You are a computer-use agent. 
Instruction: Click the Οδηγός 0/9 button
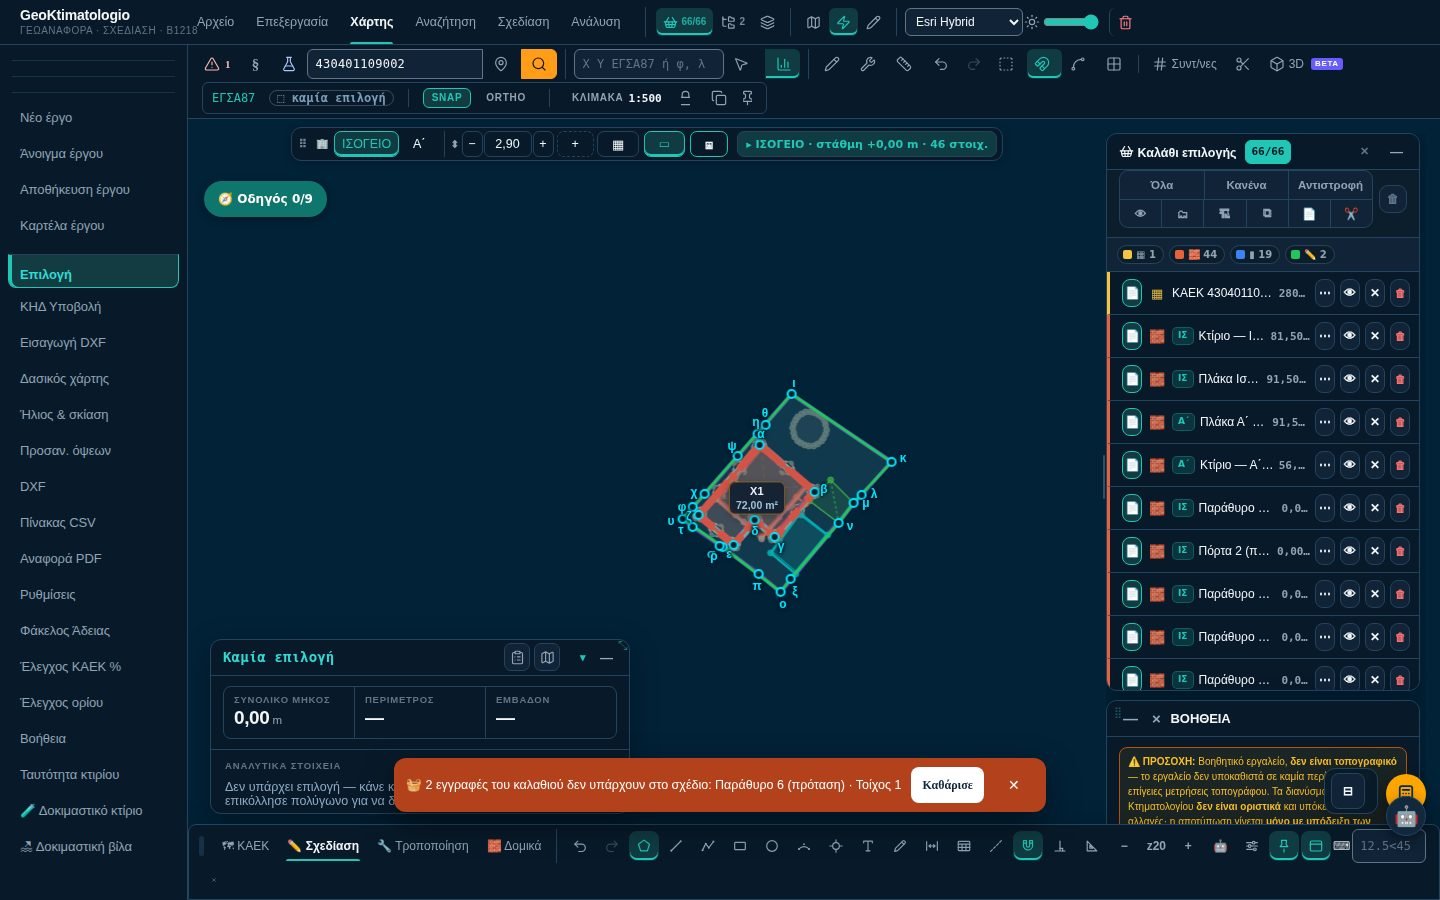pyautogui.click(x=265, y=199)
